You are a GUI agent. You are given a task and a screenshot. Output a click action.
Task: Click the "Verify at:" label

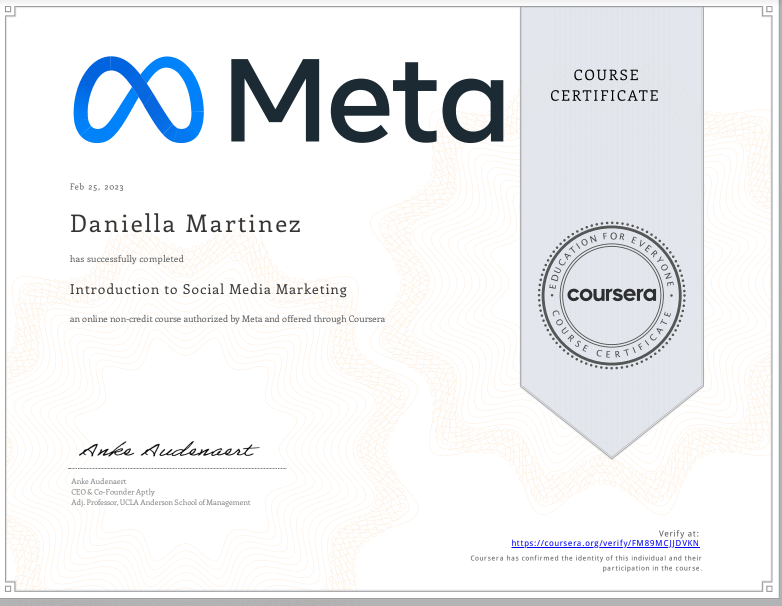(x=679, y=533)
